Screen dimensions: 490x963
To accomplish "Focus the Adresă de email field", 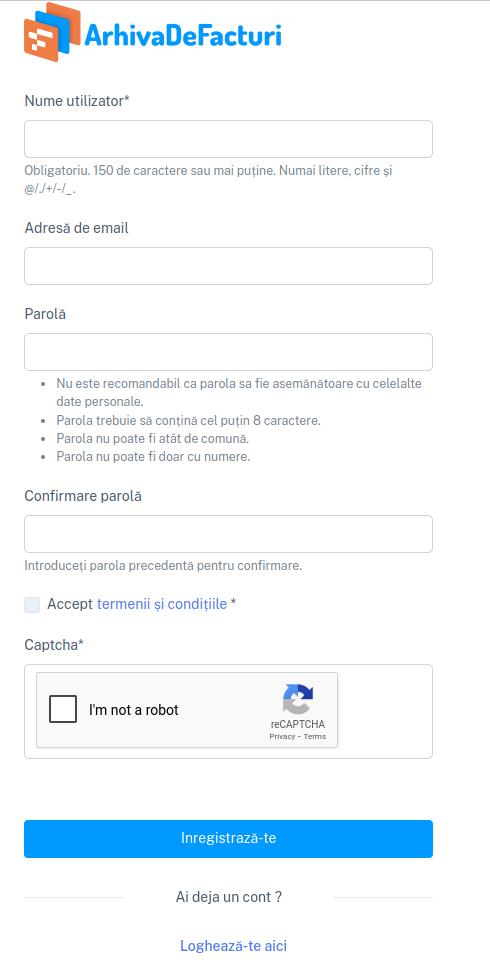I will [228, 266].
